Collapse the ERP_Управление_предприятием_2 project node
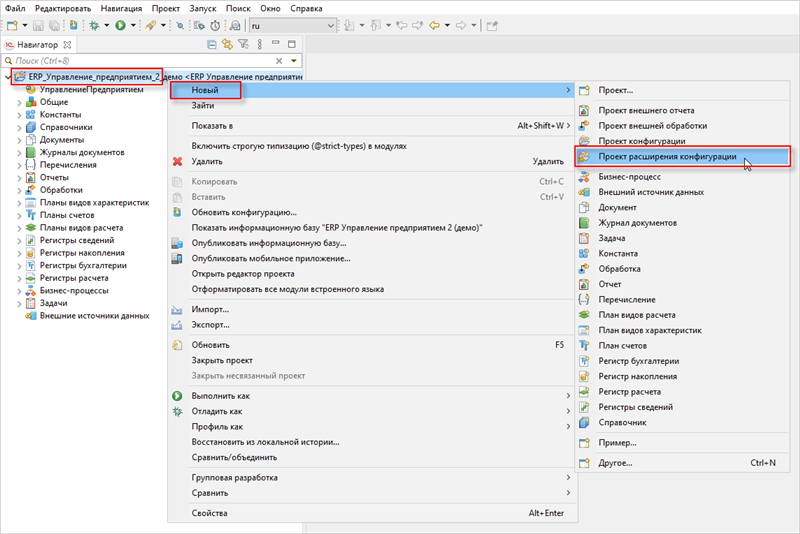The image size is (800, 534). pos(8,77)
